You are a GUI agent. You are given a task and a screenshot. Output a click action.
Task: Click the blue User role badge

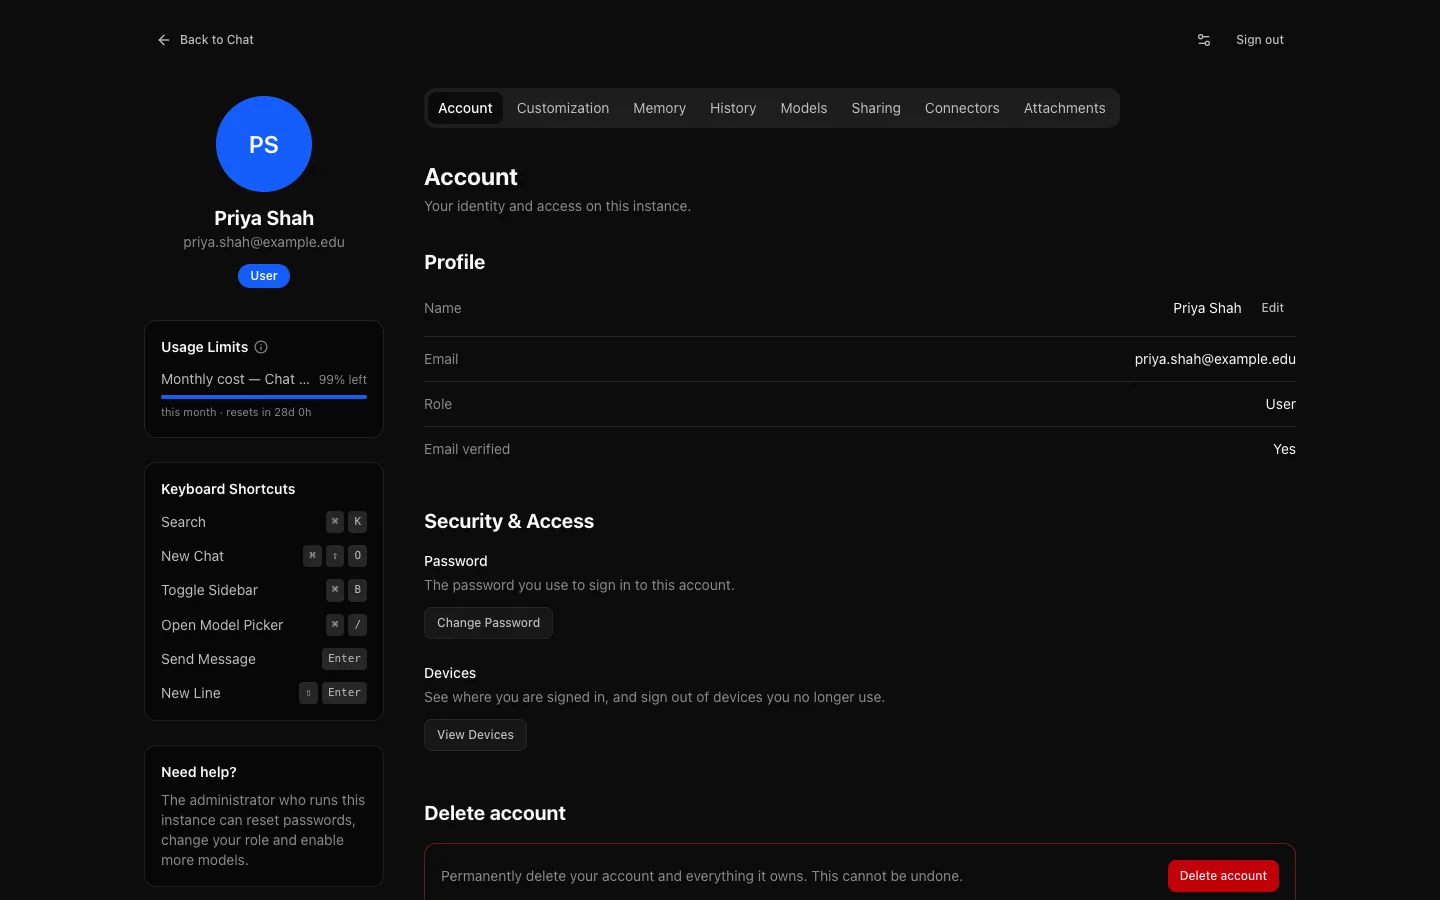(x=264, y=276)
